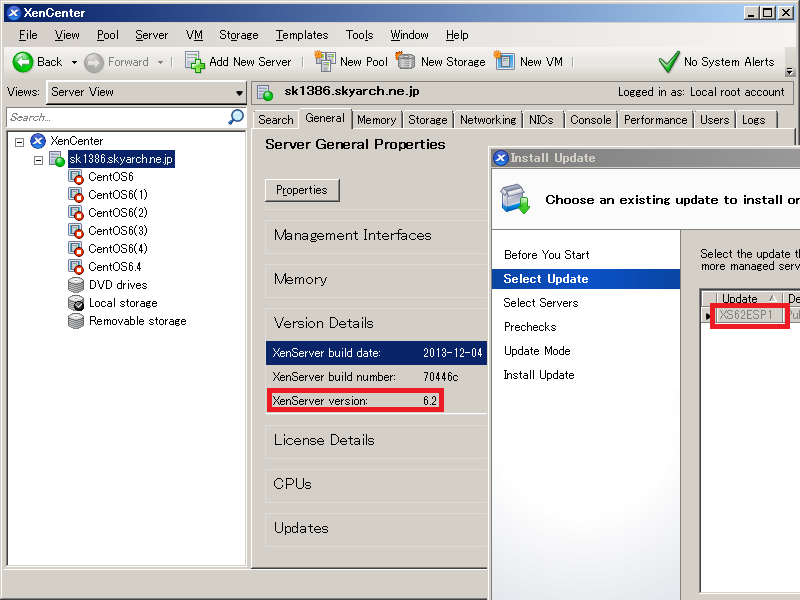The image size is (800, 600).
Task: Click the CentOS6(4) VM icon
Action: coord(76,248)
